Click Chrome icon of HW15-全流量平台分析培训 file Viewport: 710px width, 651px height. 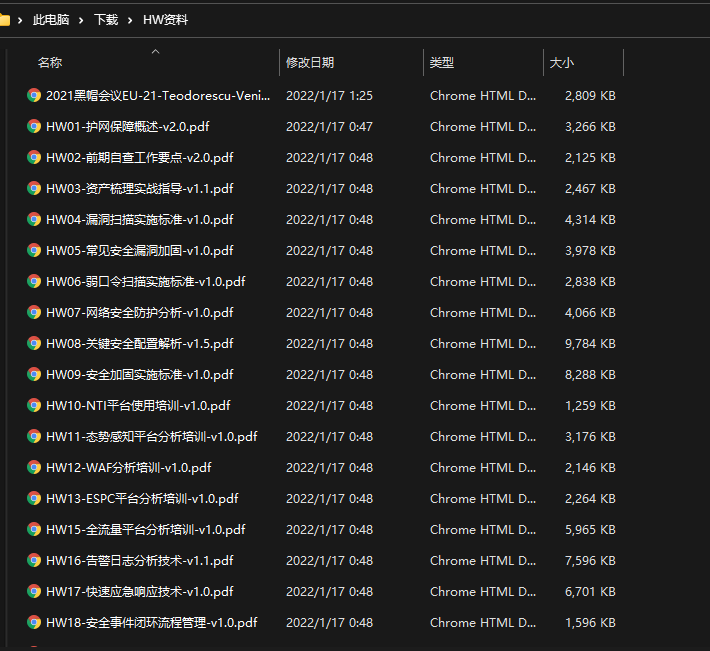(34, 529)
